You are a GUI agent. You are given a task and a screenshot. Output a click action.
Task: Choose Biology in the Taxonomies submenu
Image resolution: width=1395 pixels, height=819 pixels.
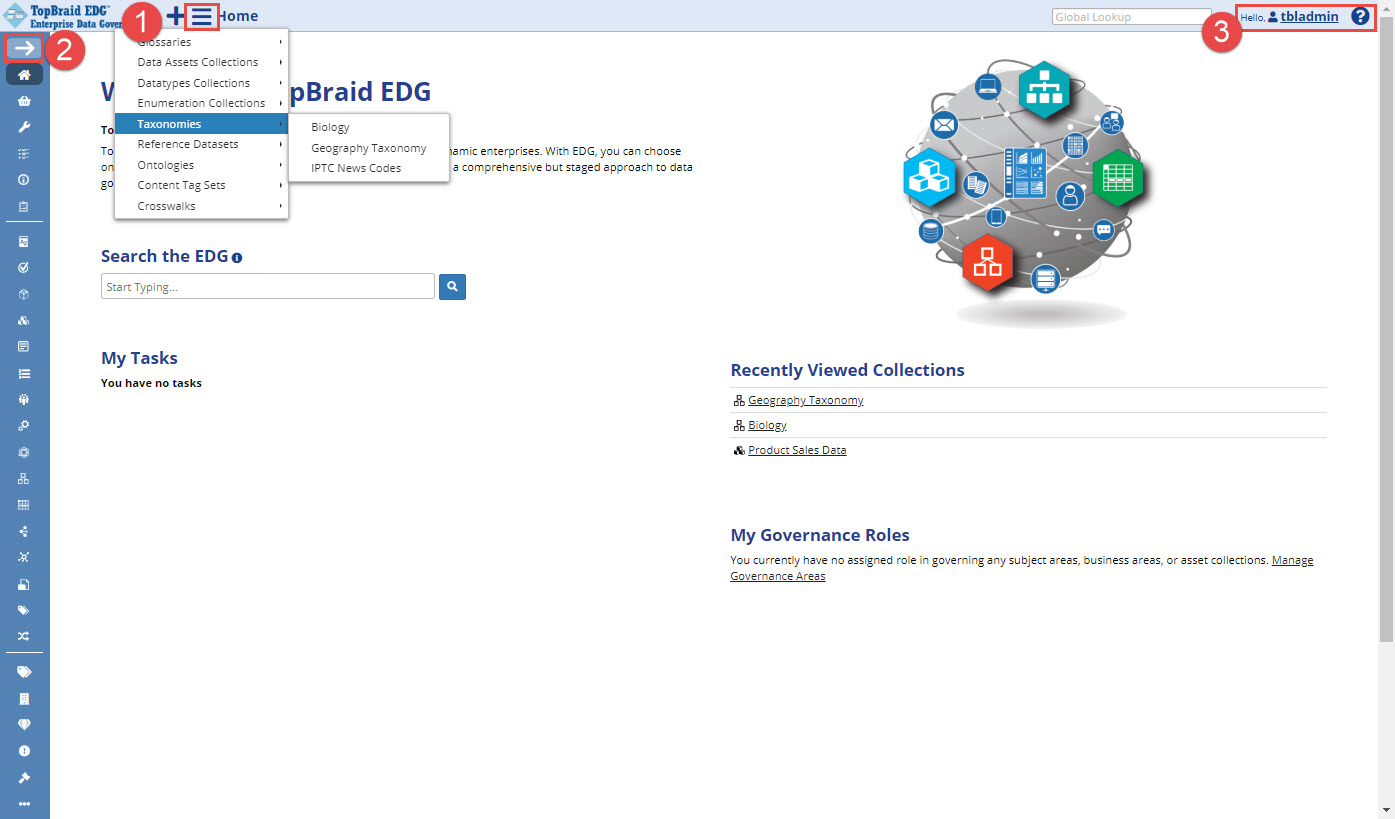pyautogui.click(x=369, y=127)
